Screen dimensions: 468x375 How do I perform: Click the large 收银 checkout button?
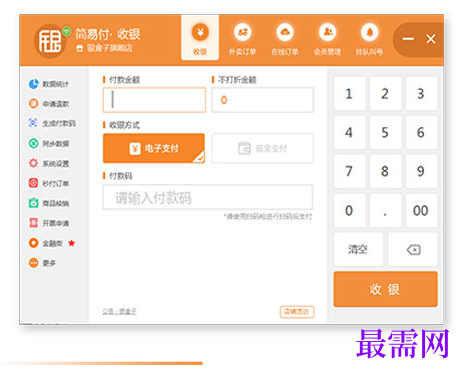pyautogui.click(x=385, y=289)
